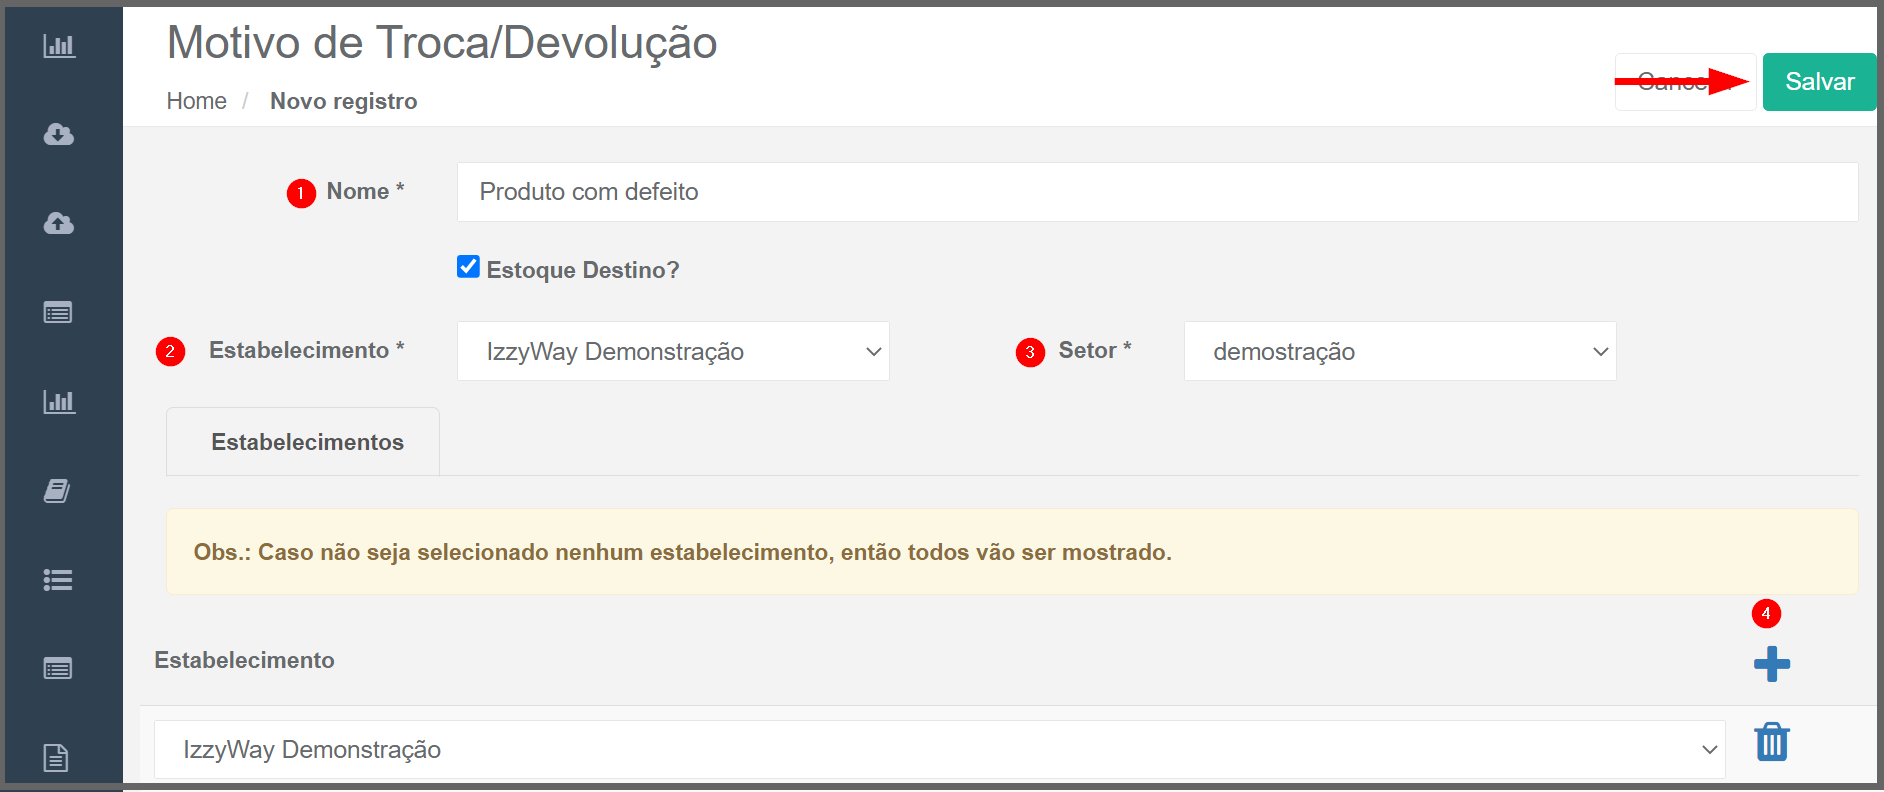Open the bulleted list sidebar icon

point(58,580)
